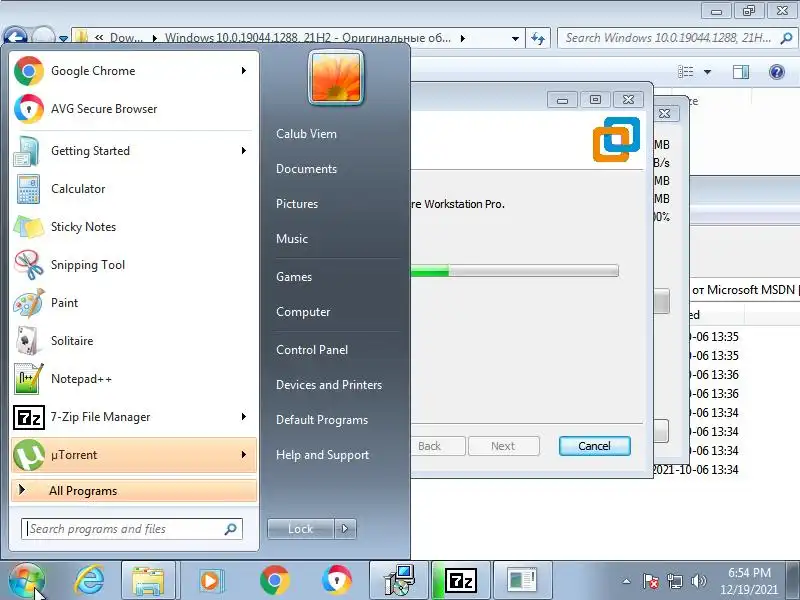Open Internet Explorer on the taskbar
The width and height of the screenshot is (800, 600).
pyautogui.click(x=89, y=581)
